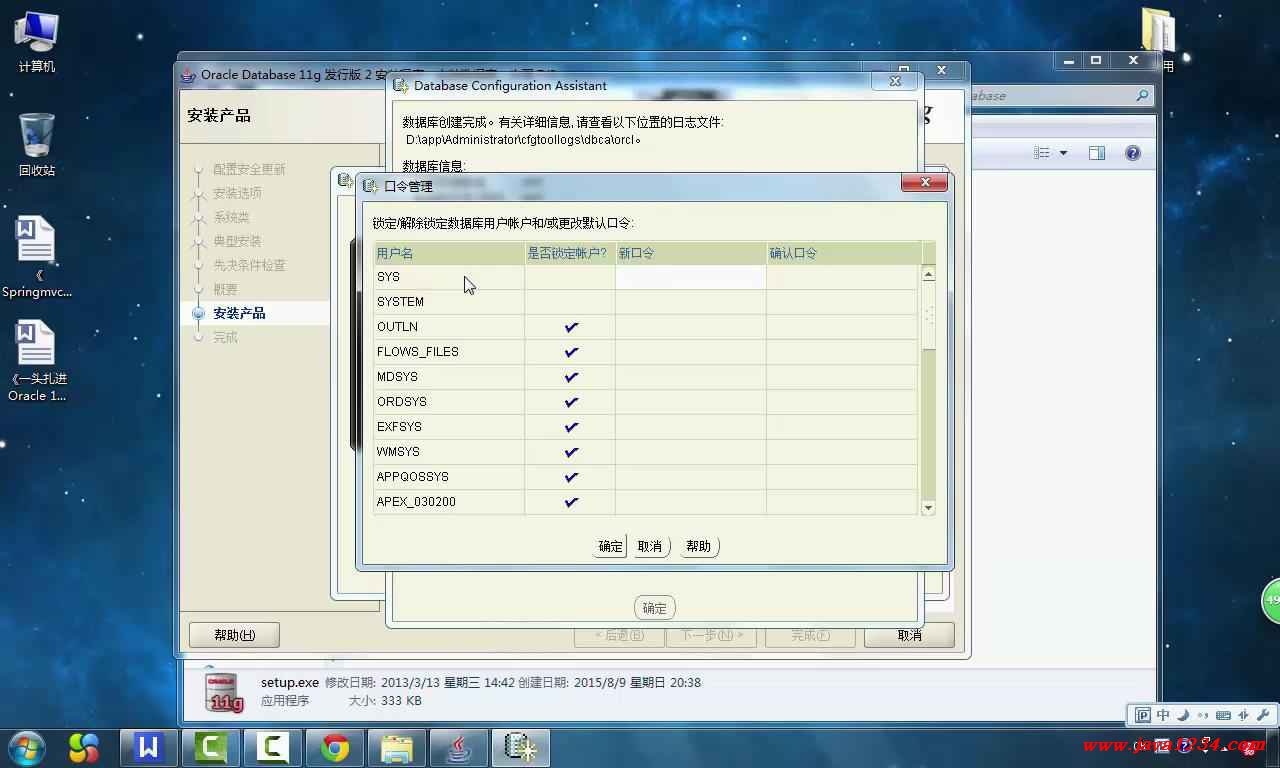Click the Oracle installer title bar icon

click(188, 75)
